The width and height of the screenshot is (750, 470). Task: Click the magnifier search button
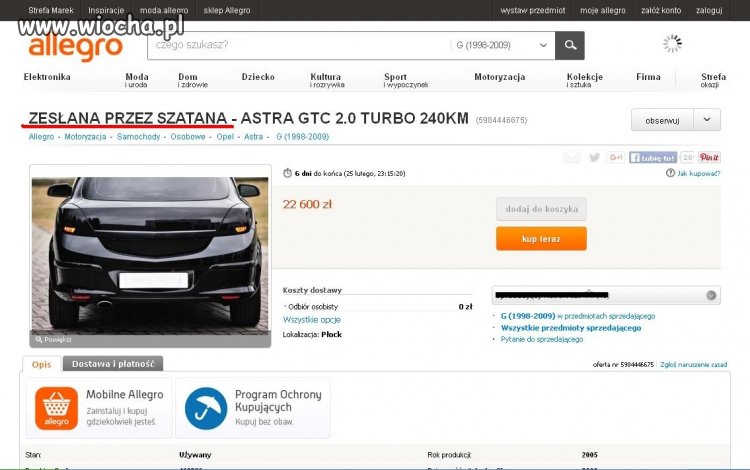[570, 45]
